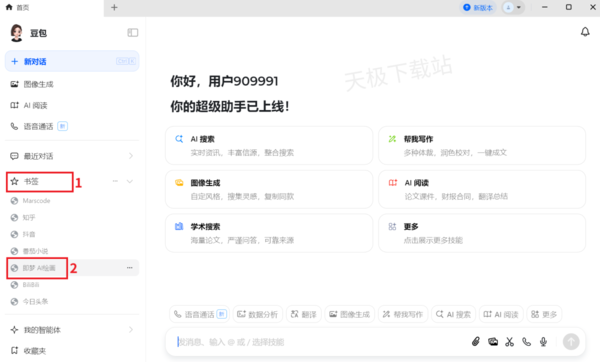600x362 pixels.
Task: Expand 我的智能体 using its right arrow
Action: (x=131, y=329)
